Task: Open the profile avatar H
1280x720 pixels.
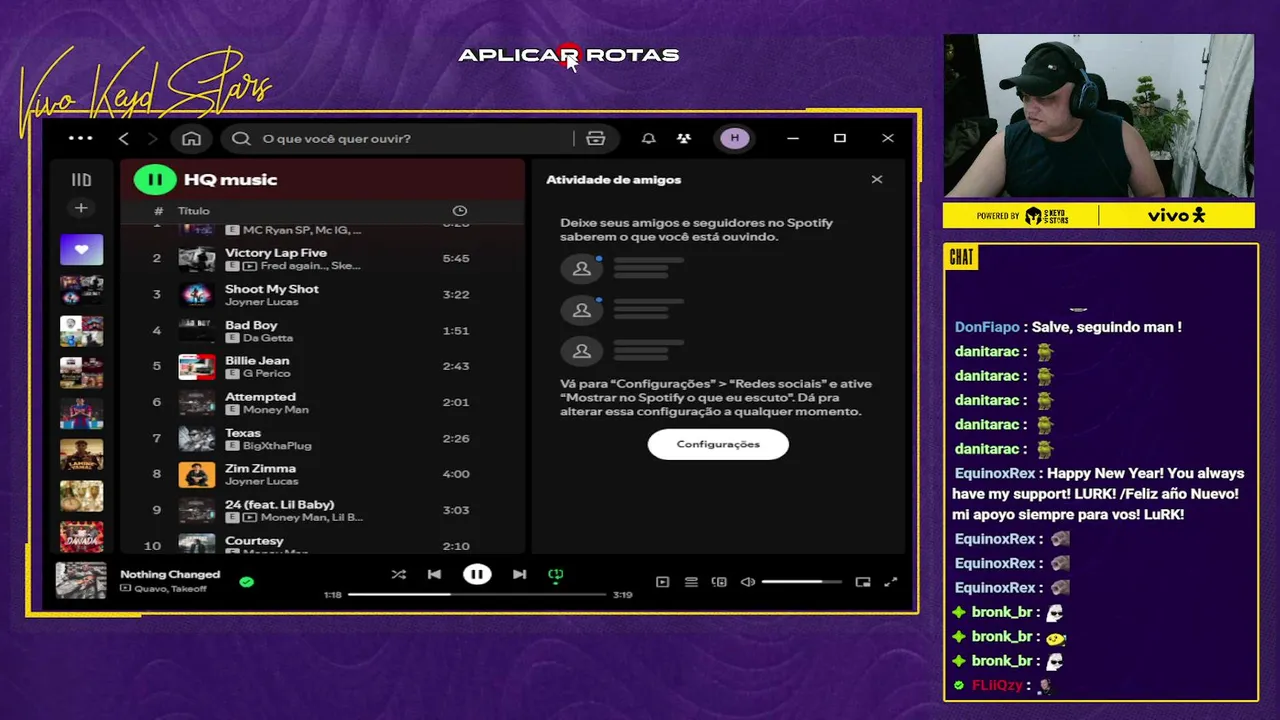Action: coord(735,138)
